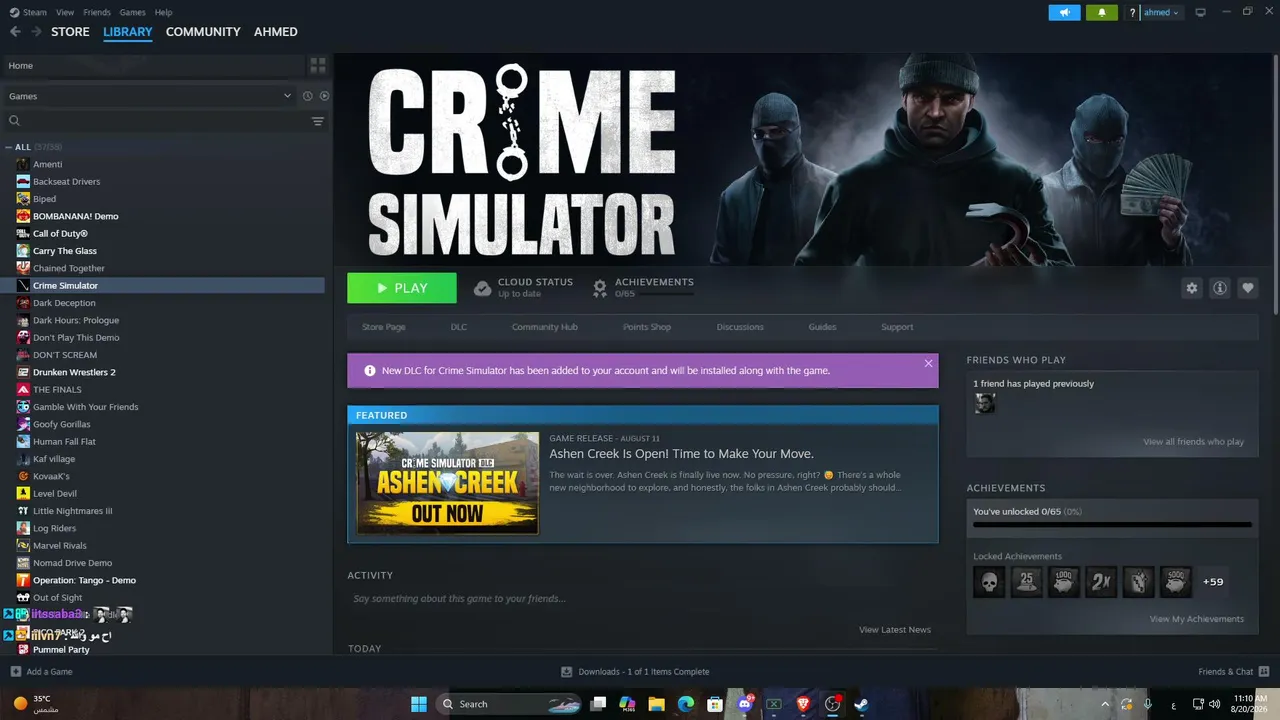Open the Store Page link
The height and width of the screenshot is (720, 1280).
[x=384, y=327]
